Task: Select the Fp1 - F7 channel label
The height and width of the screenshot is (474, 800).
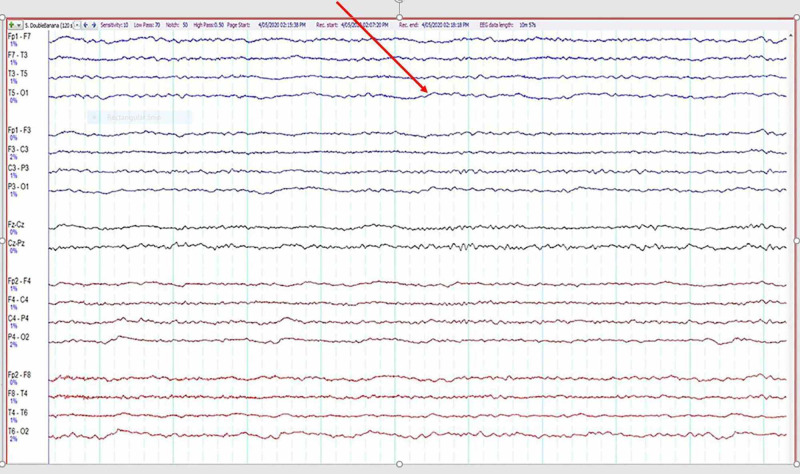Action: pos(19,37)
